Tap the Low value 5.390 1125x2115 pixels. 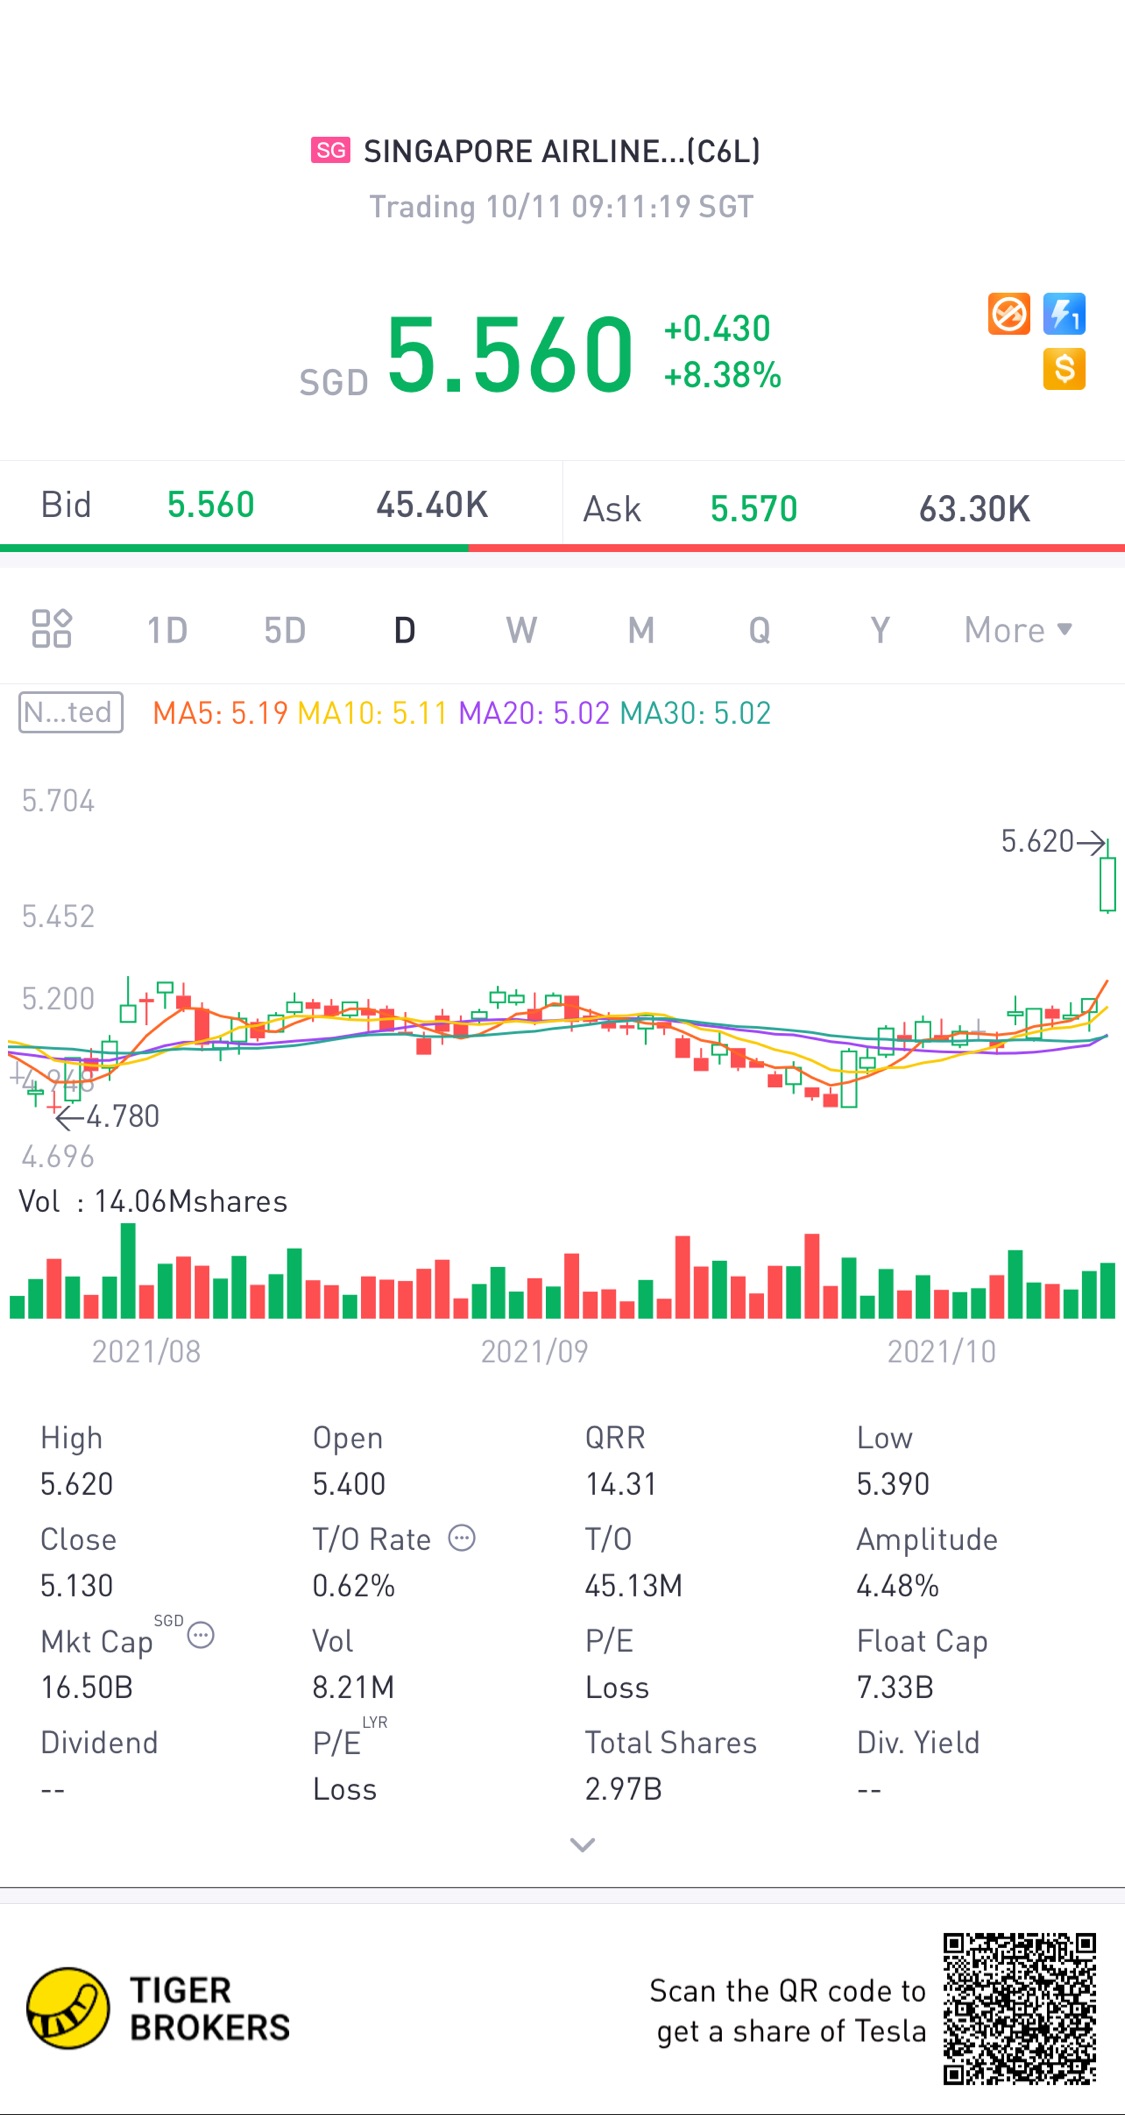point(893,1484)
